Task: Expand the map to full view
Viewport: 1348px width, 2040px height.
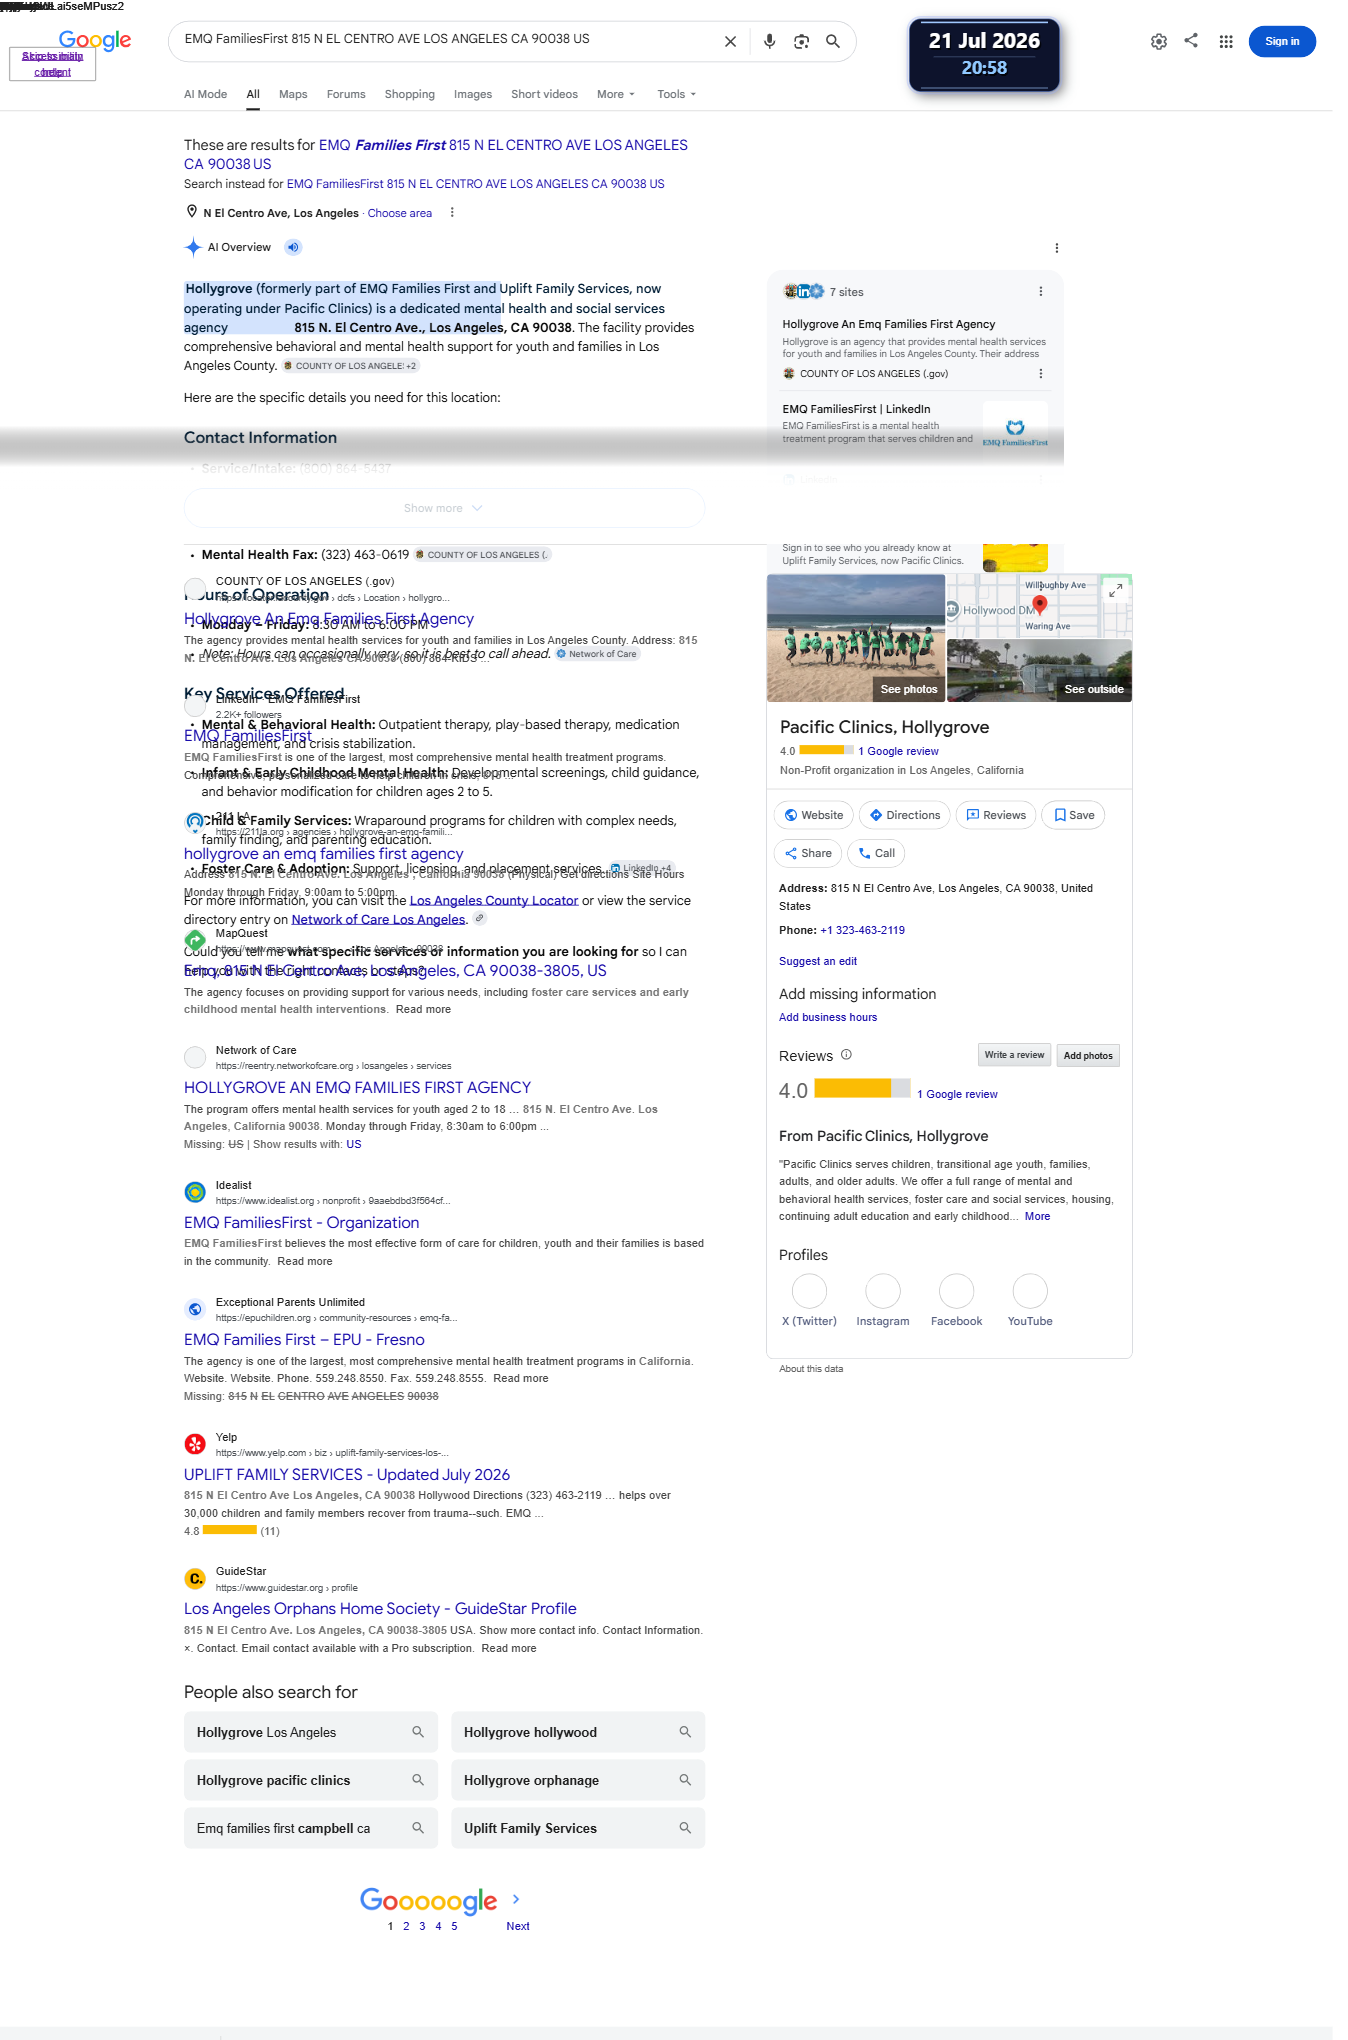Action: 1115,590
